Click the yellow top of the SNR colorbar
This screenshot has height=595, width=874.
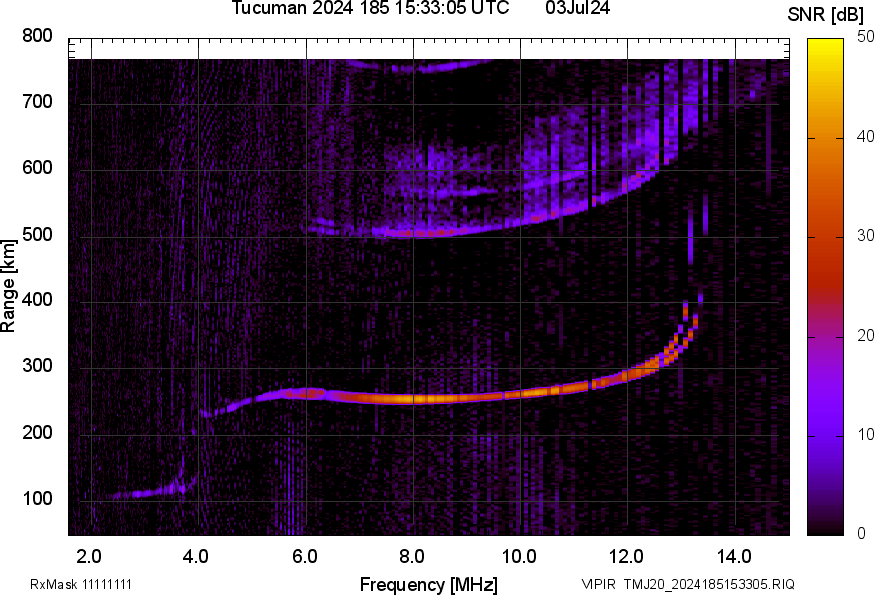pos(826,47)
